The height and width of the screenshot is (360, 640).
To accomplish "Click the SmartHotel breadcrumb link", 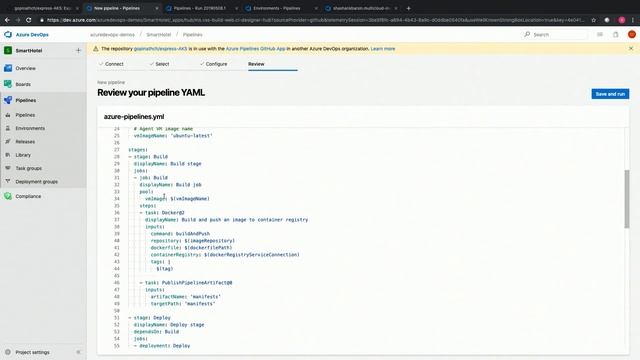I will pyautogui.click(x=158, y=35).
